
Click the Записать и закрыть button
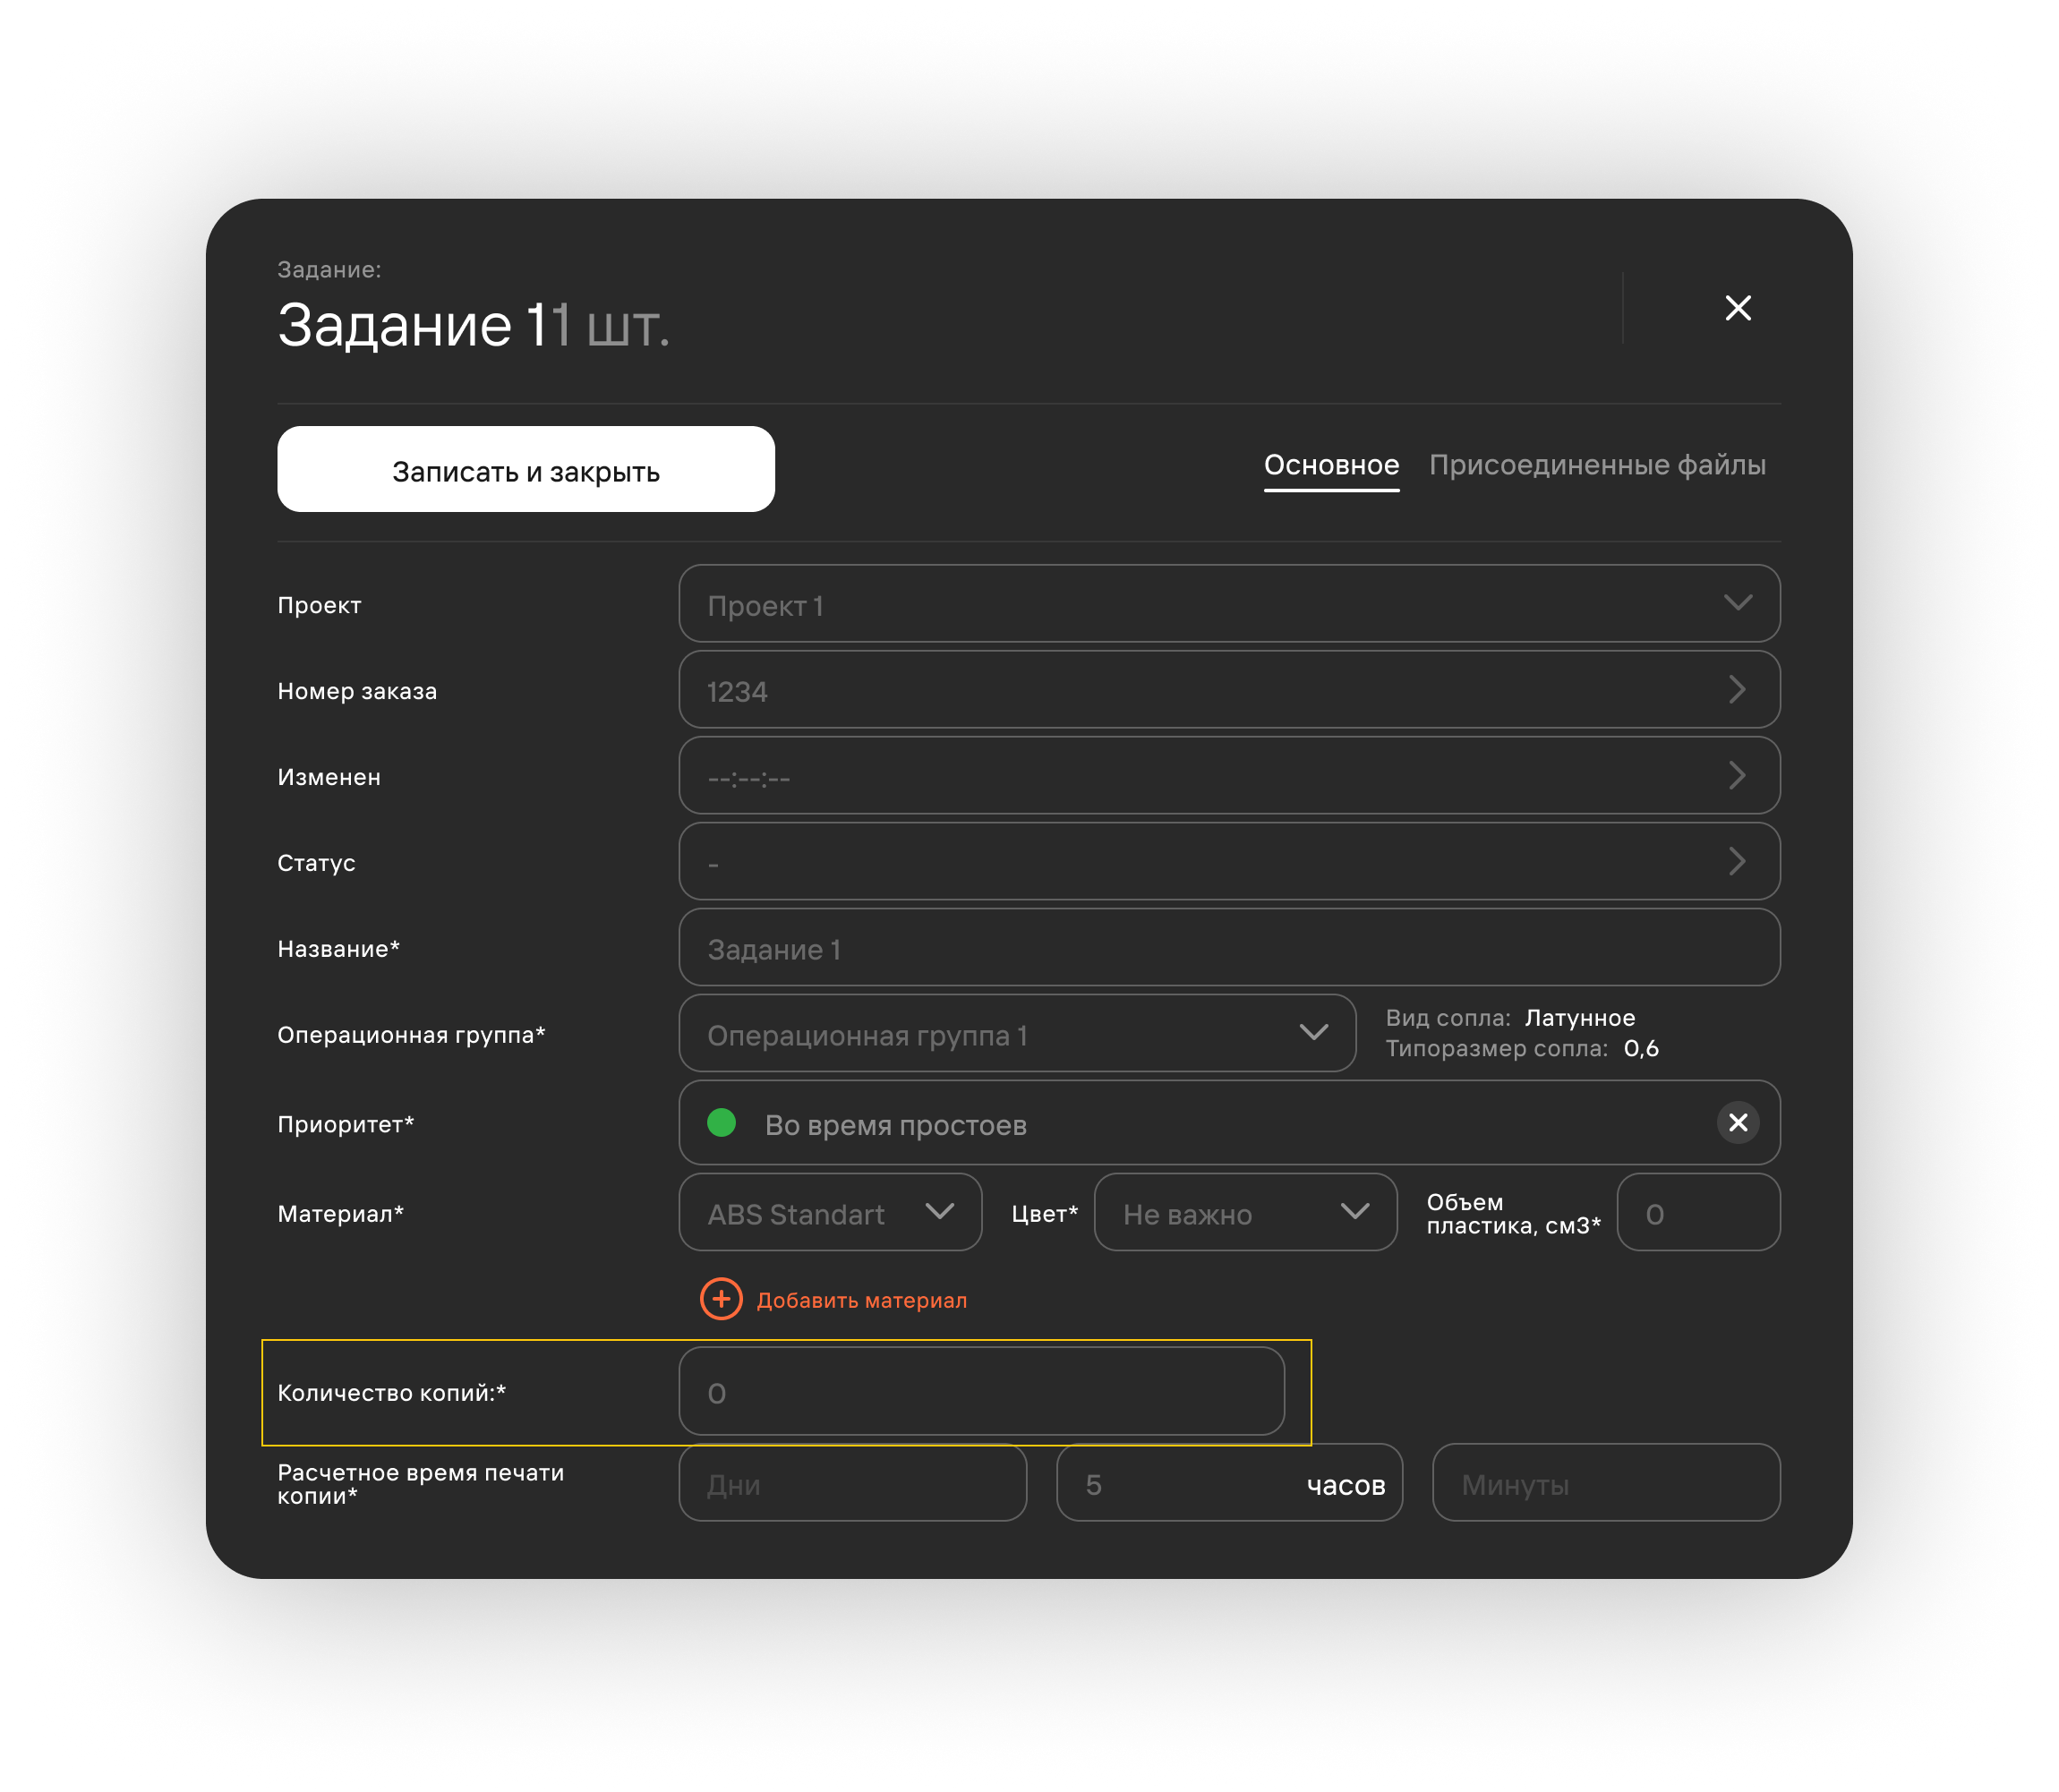coord(526,470)
